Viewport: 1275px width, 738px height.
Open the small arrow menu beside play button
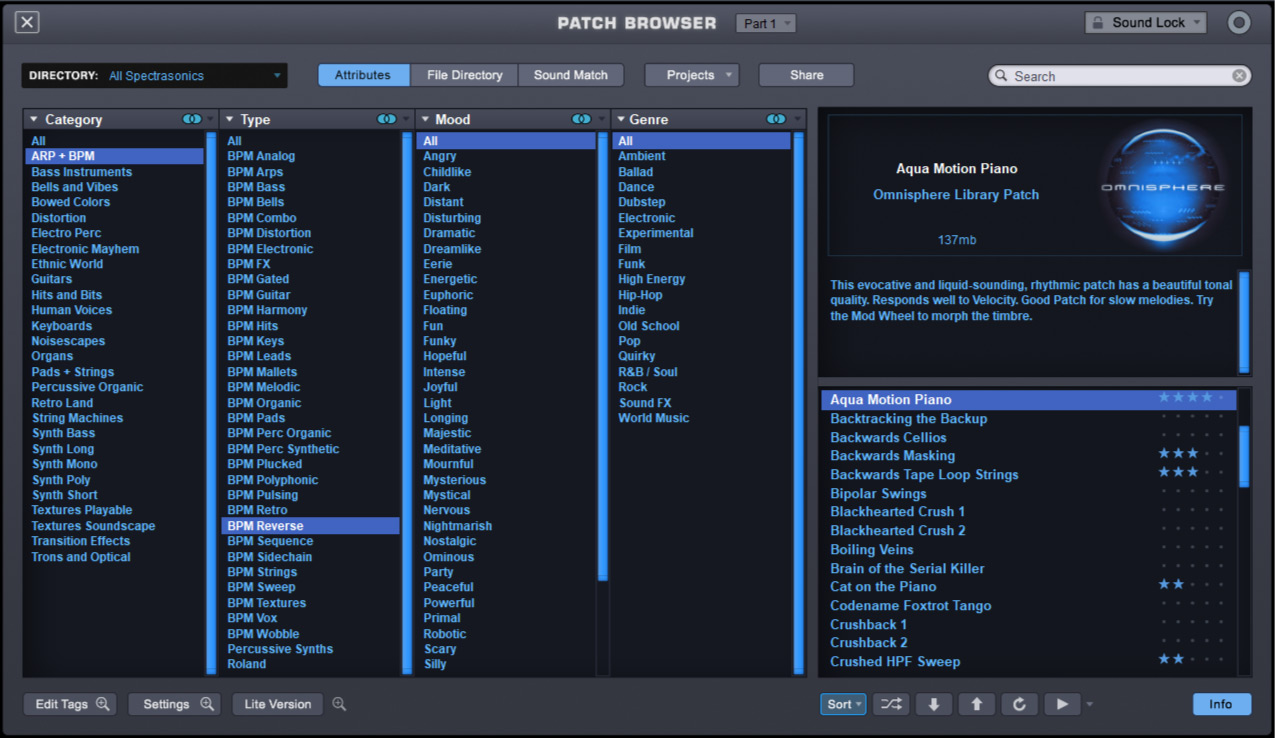(1090, 705)
